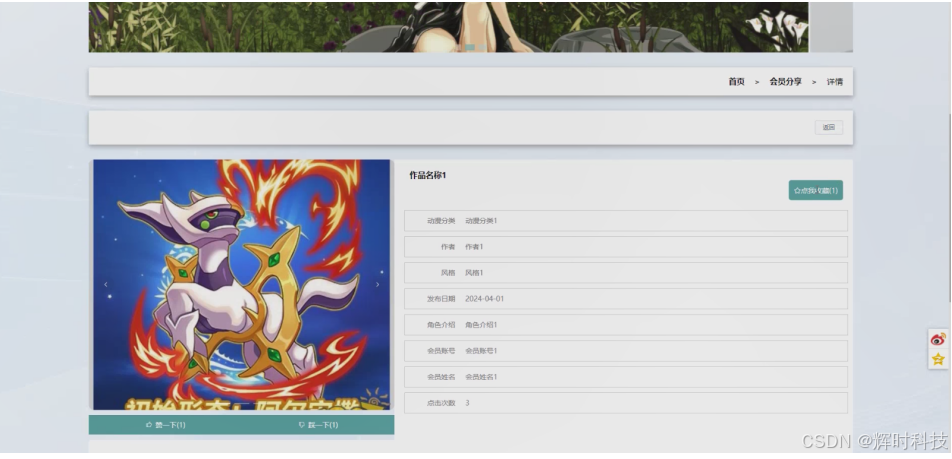Click the 点击次数 label
The image size is (952, 459).
click(x=441, y=403)
